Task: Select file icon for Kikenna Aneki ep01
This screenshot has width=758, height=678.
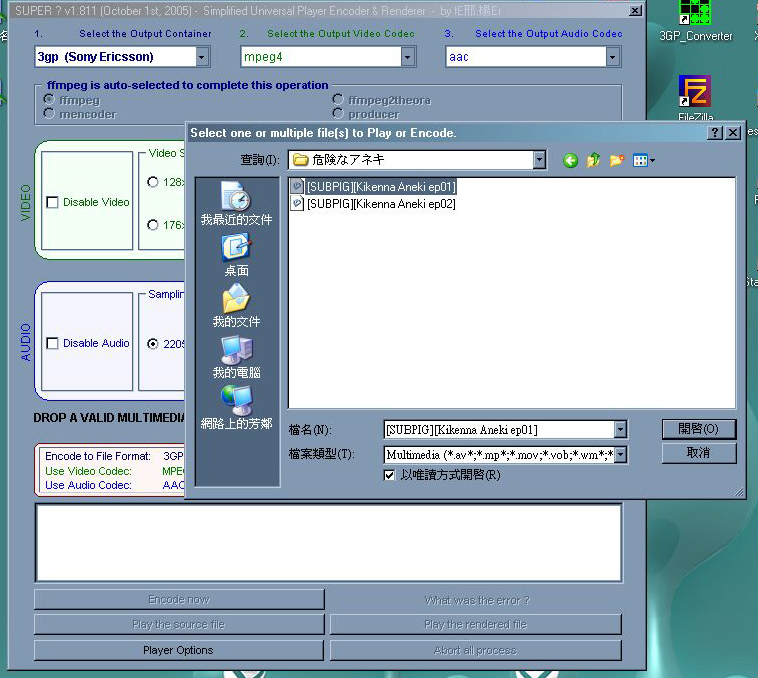Action: tap(297, 187)
